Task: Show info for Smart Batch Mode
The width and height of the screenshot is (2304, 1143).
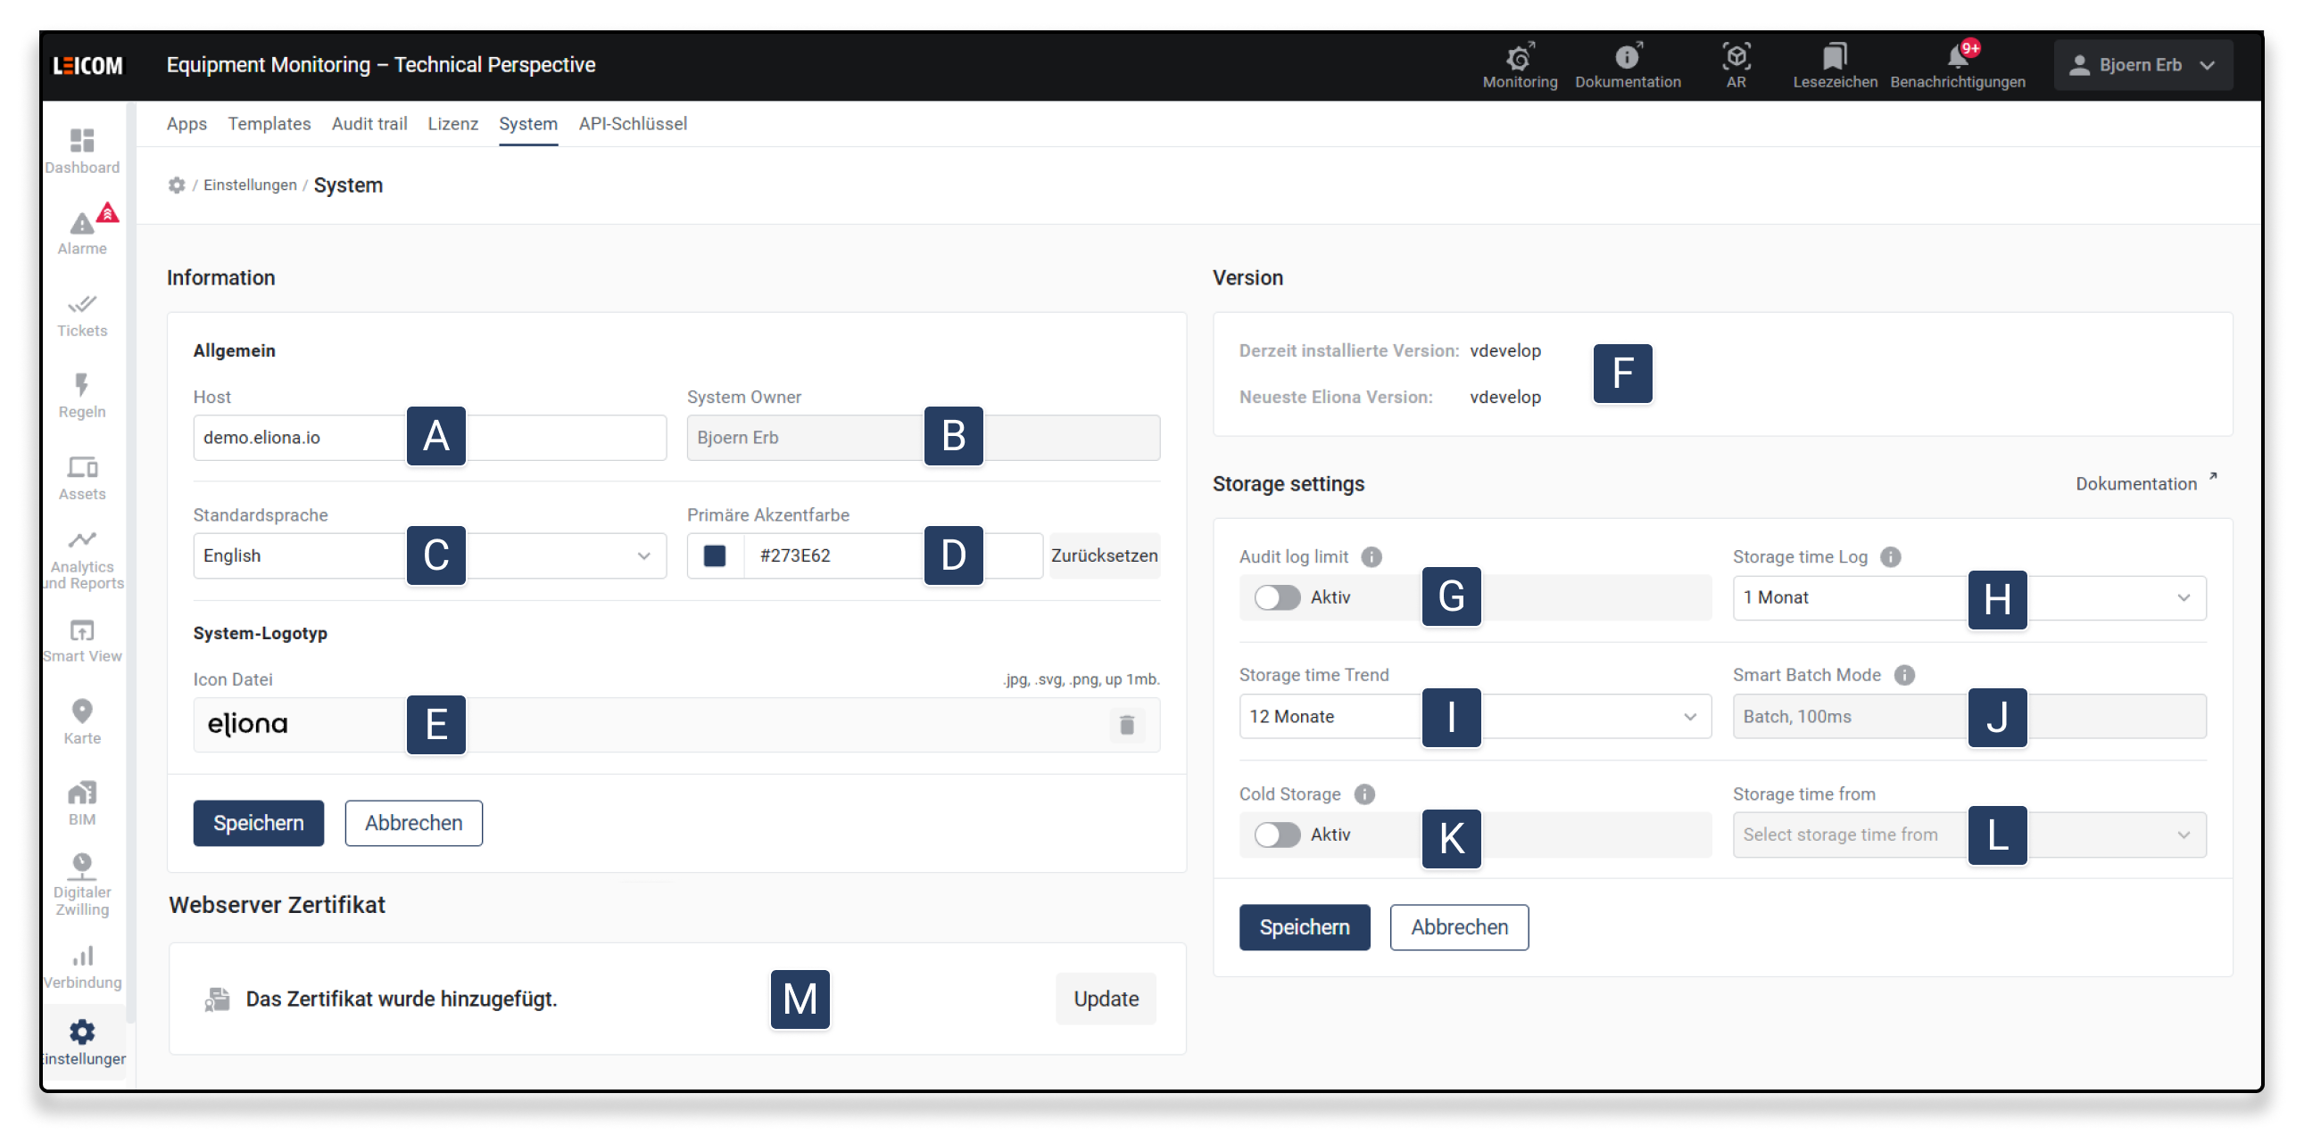Action: point(1904,675)
